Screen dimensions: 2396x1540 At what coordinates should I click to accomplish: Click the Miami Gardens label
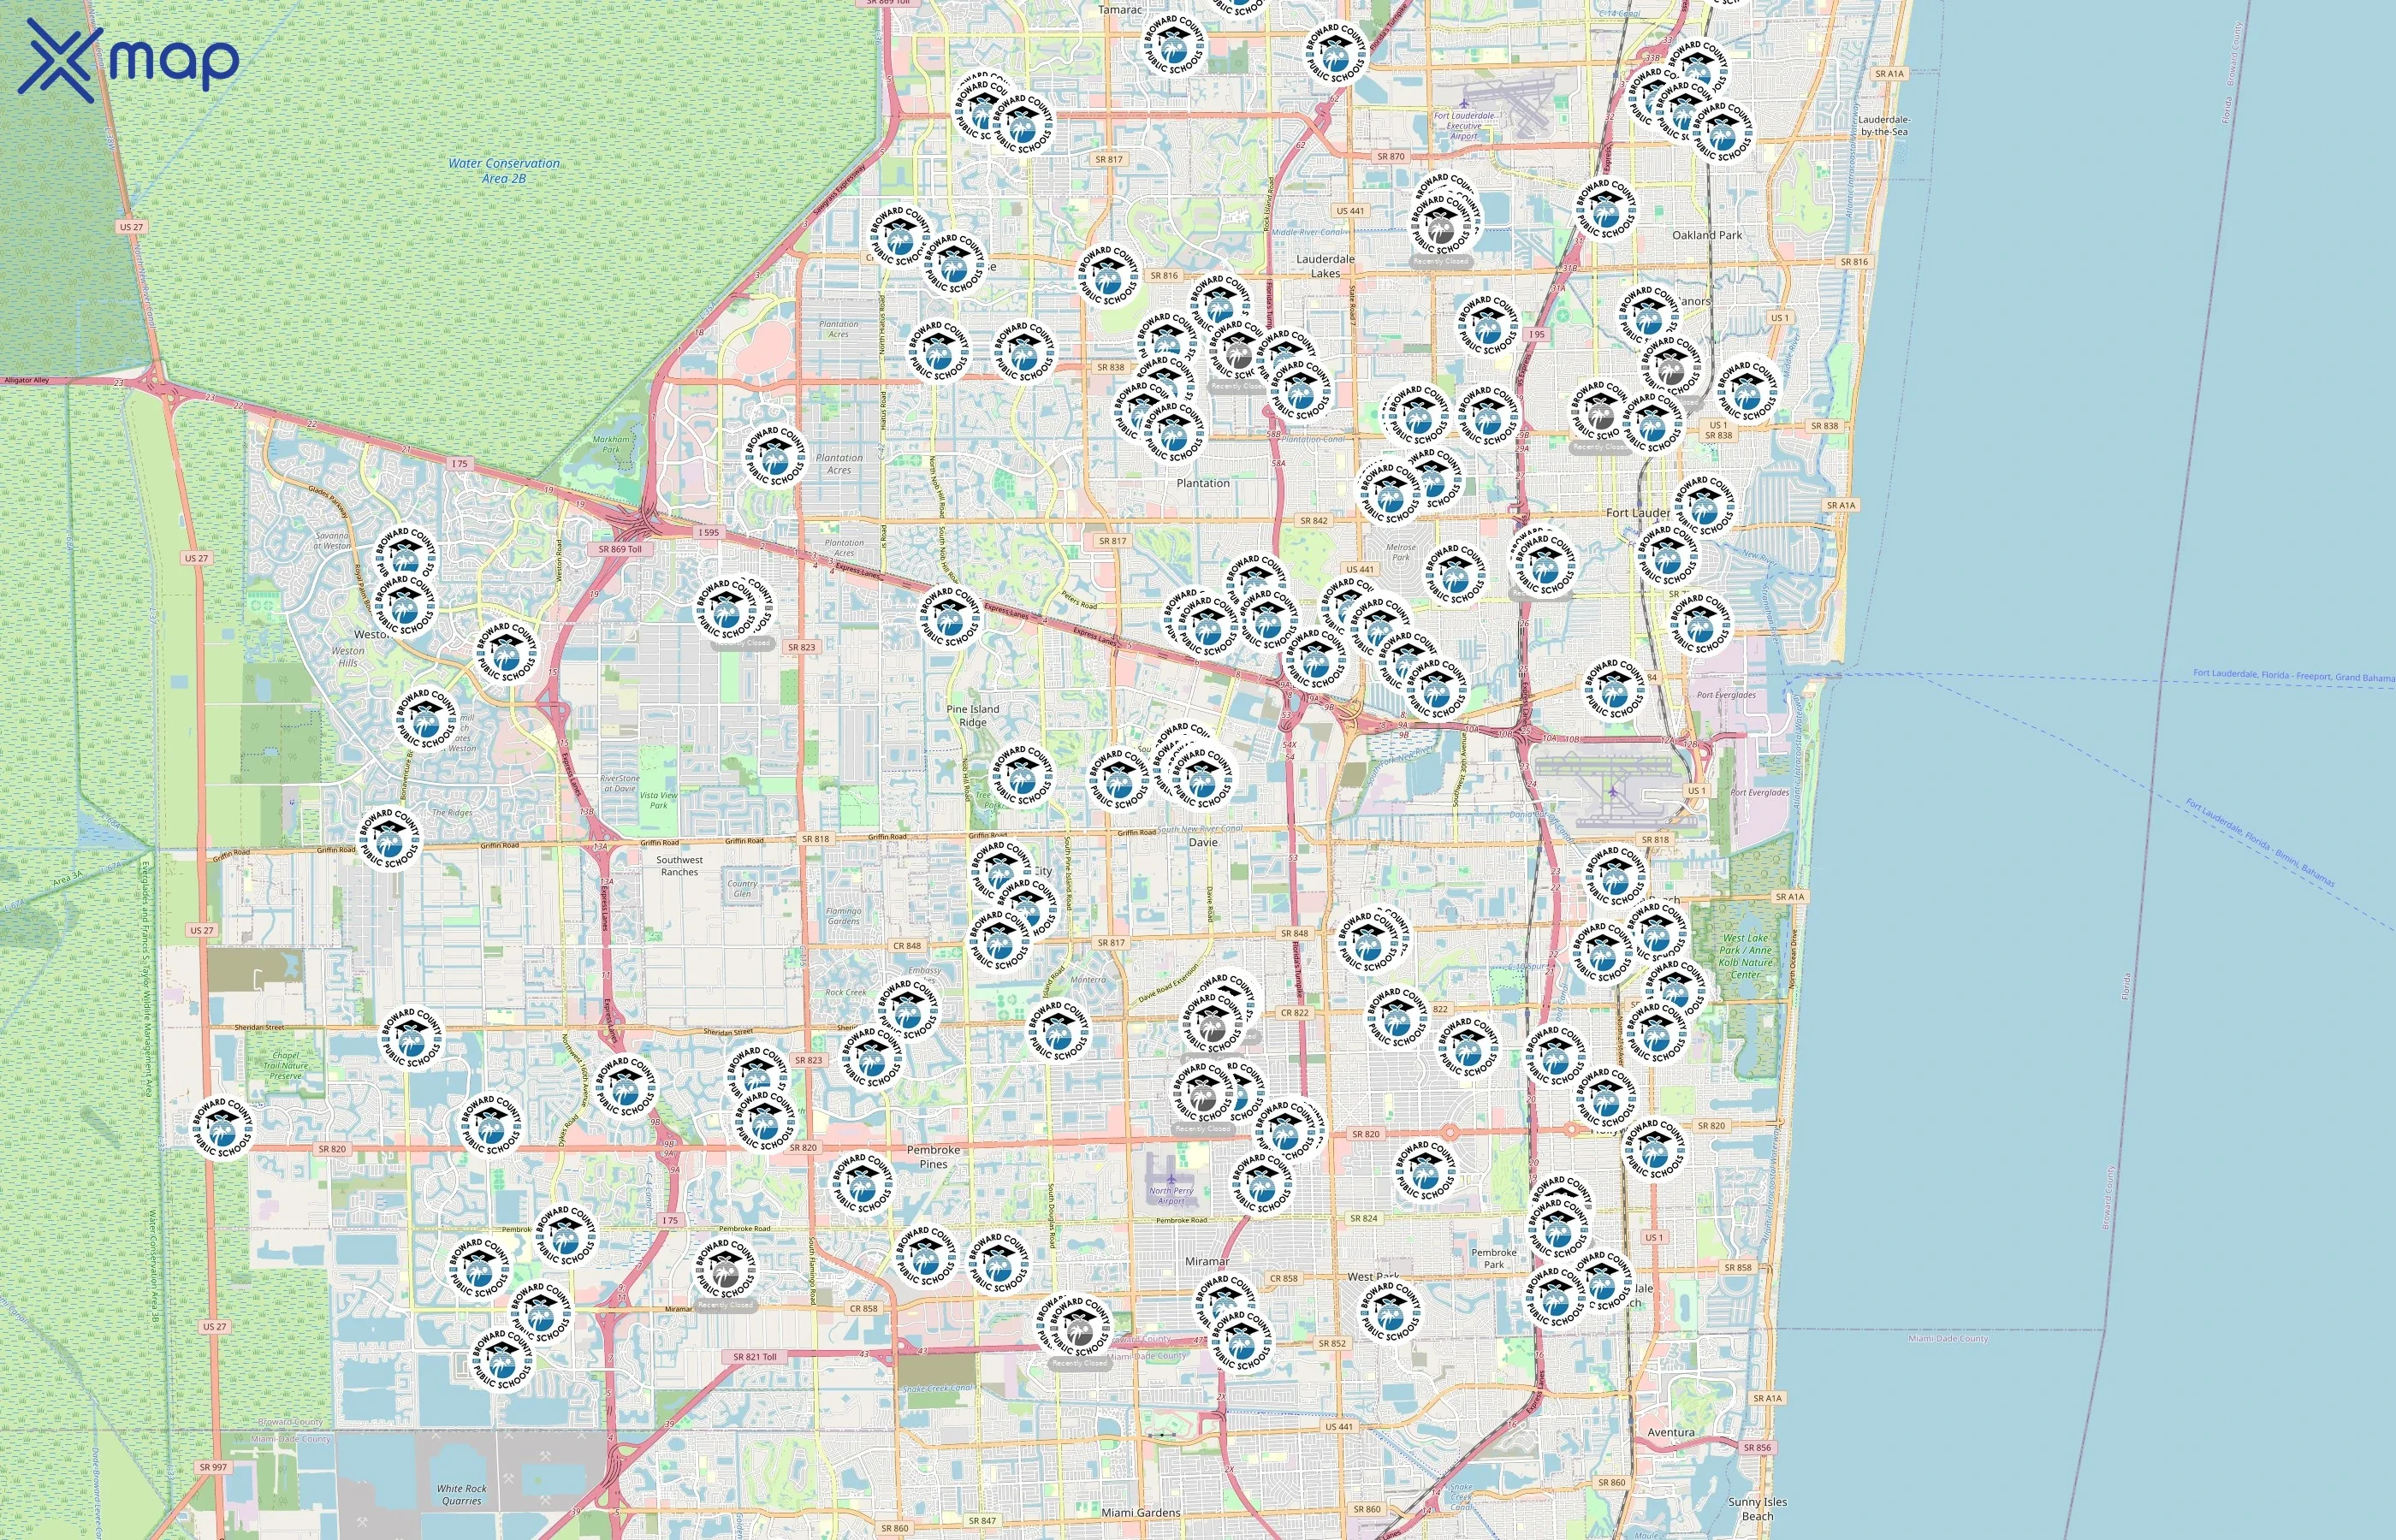1141,1513
